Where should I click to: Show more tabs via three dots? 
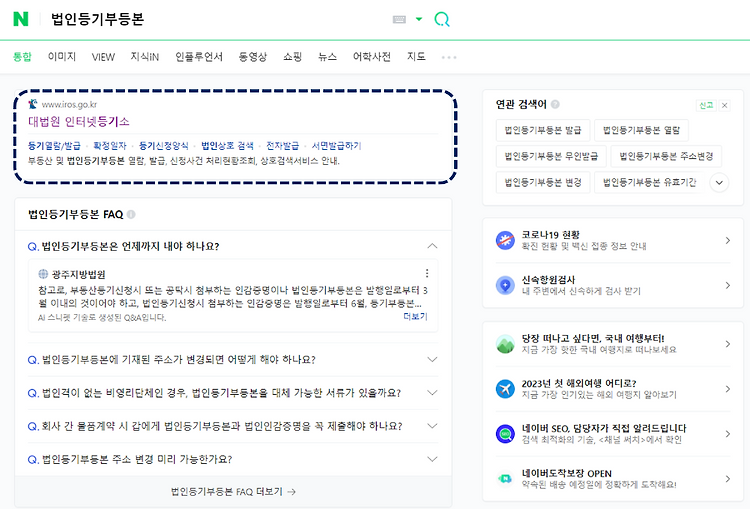pyautogui.click(x=449, y=57)
